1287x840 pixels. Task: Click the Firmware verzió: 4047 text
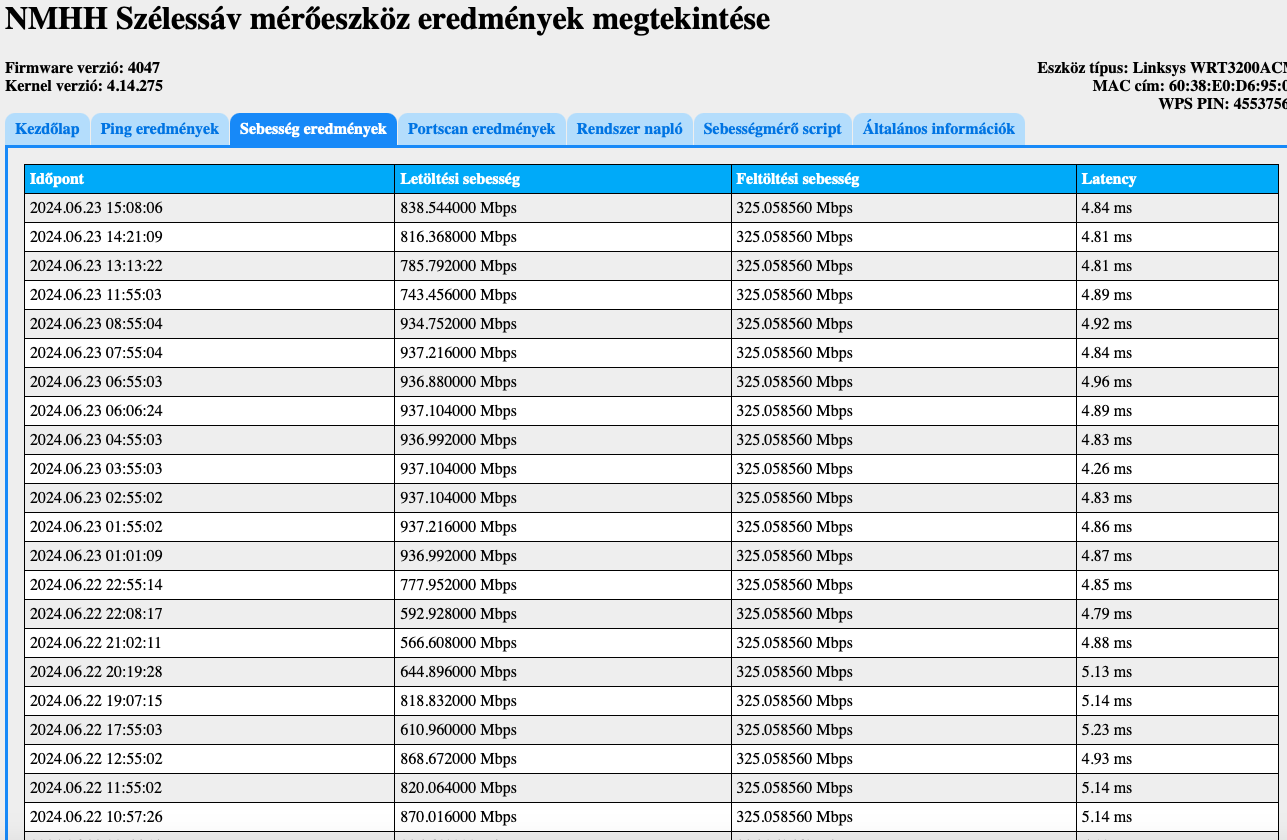tap(82, 68)
